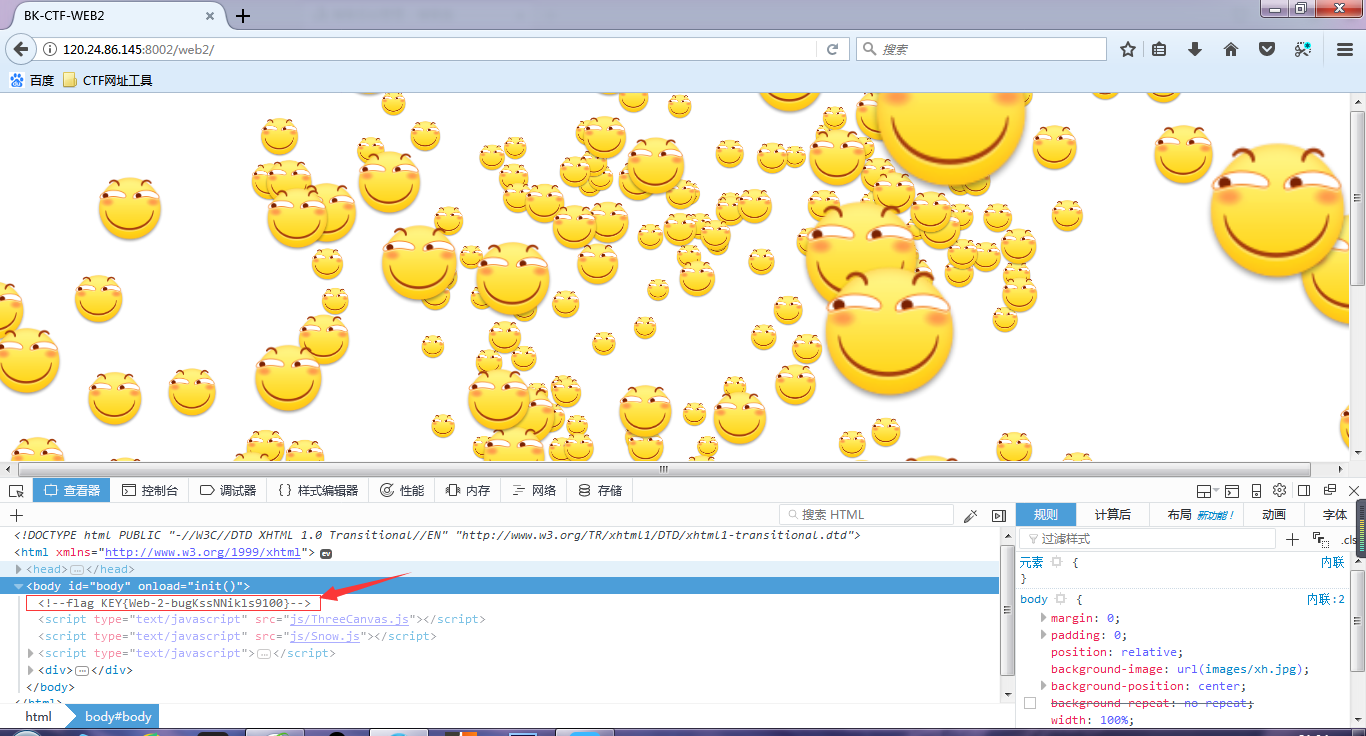Click the www.w3.org/1999/xhtml namespace link
1366x736 pixels.
click(202, 552)
